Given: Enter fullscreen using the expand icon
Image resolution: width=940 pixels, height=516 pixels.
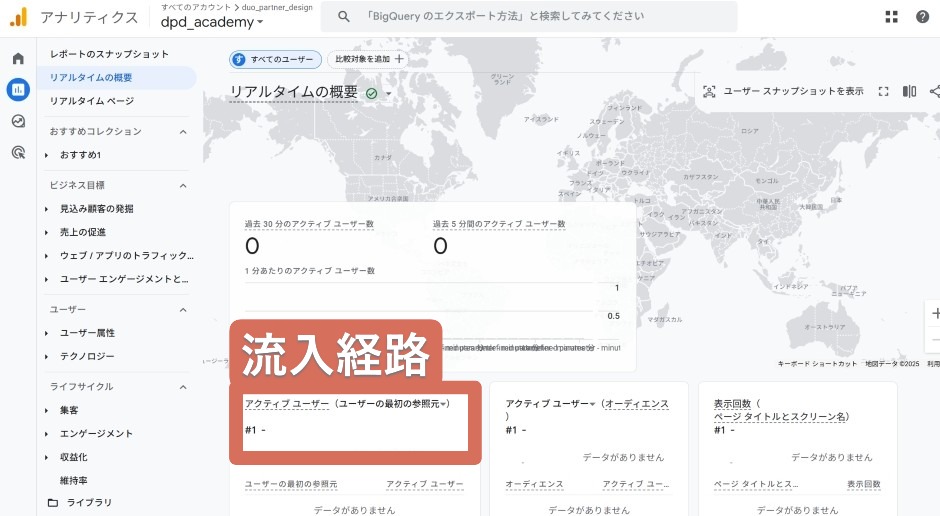Looking at the screenshot, I should [x=883, y=91].
